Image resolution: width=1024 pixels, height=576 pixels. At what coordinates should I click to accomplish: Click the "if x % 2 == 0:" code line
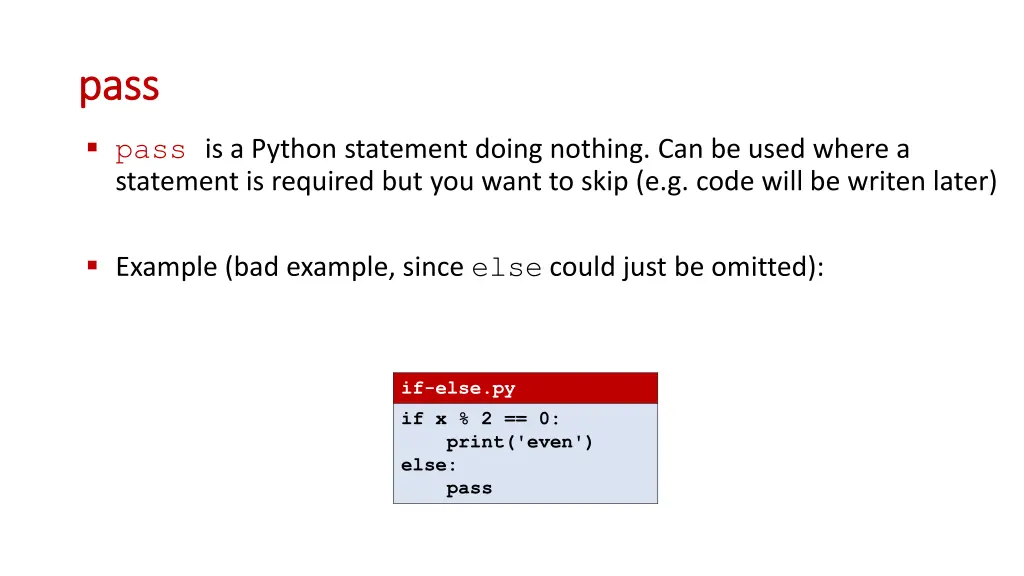pyautogui.click(x=480, y=419)
